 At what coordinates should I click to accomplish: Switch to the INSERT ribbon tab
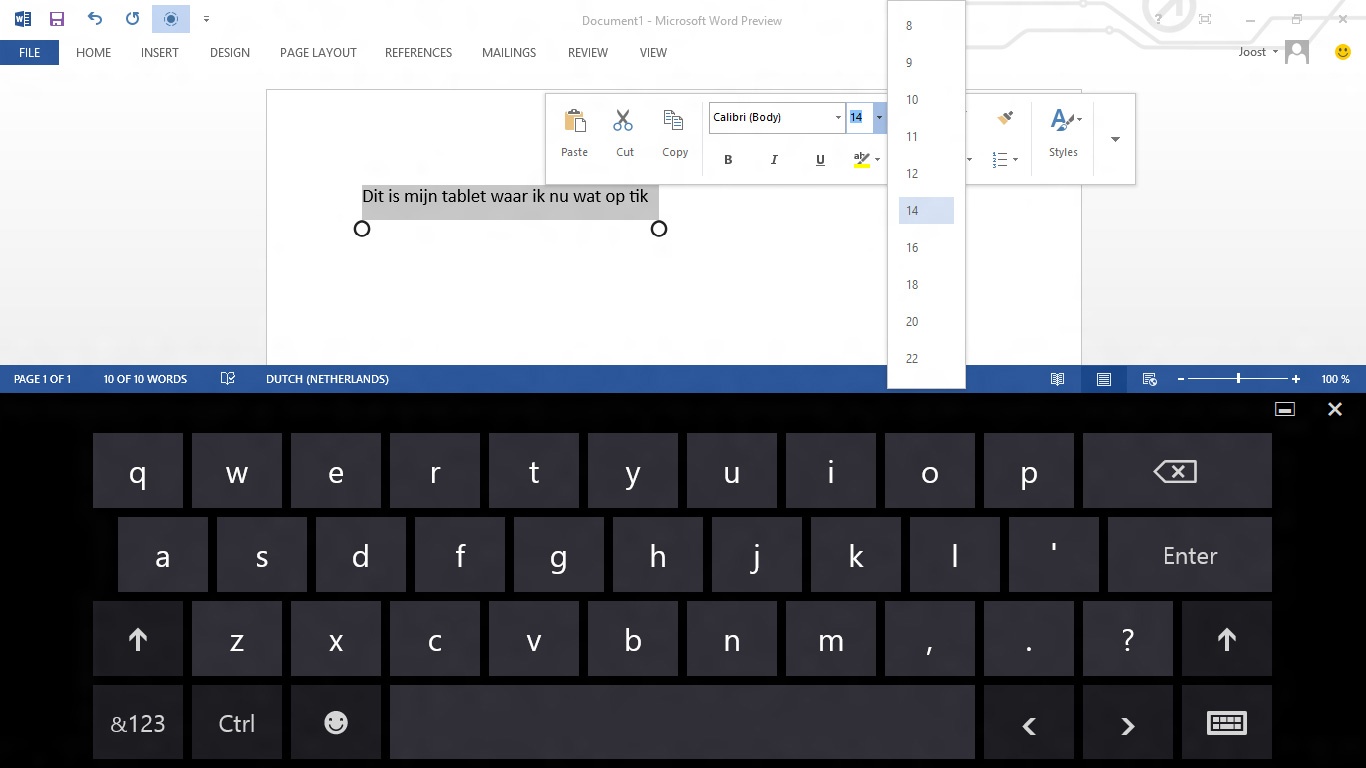click(160, 52)
